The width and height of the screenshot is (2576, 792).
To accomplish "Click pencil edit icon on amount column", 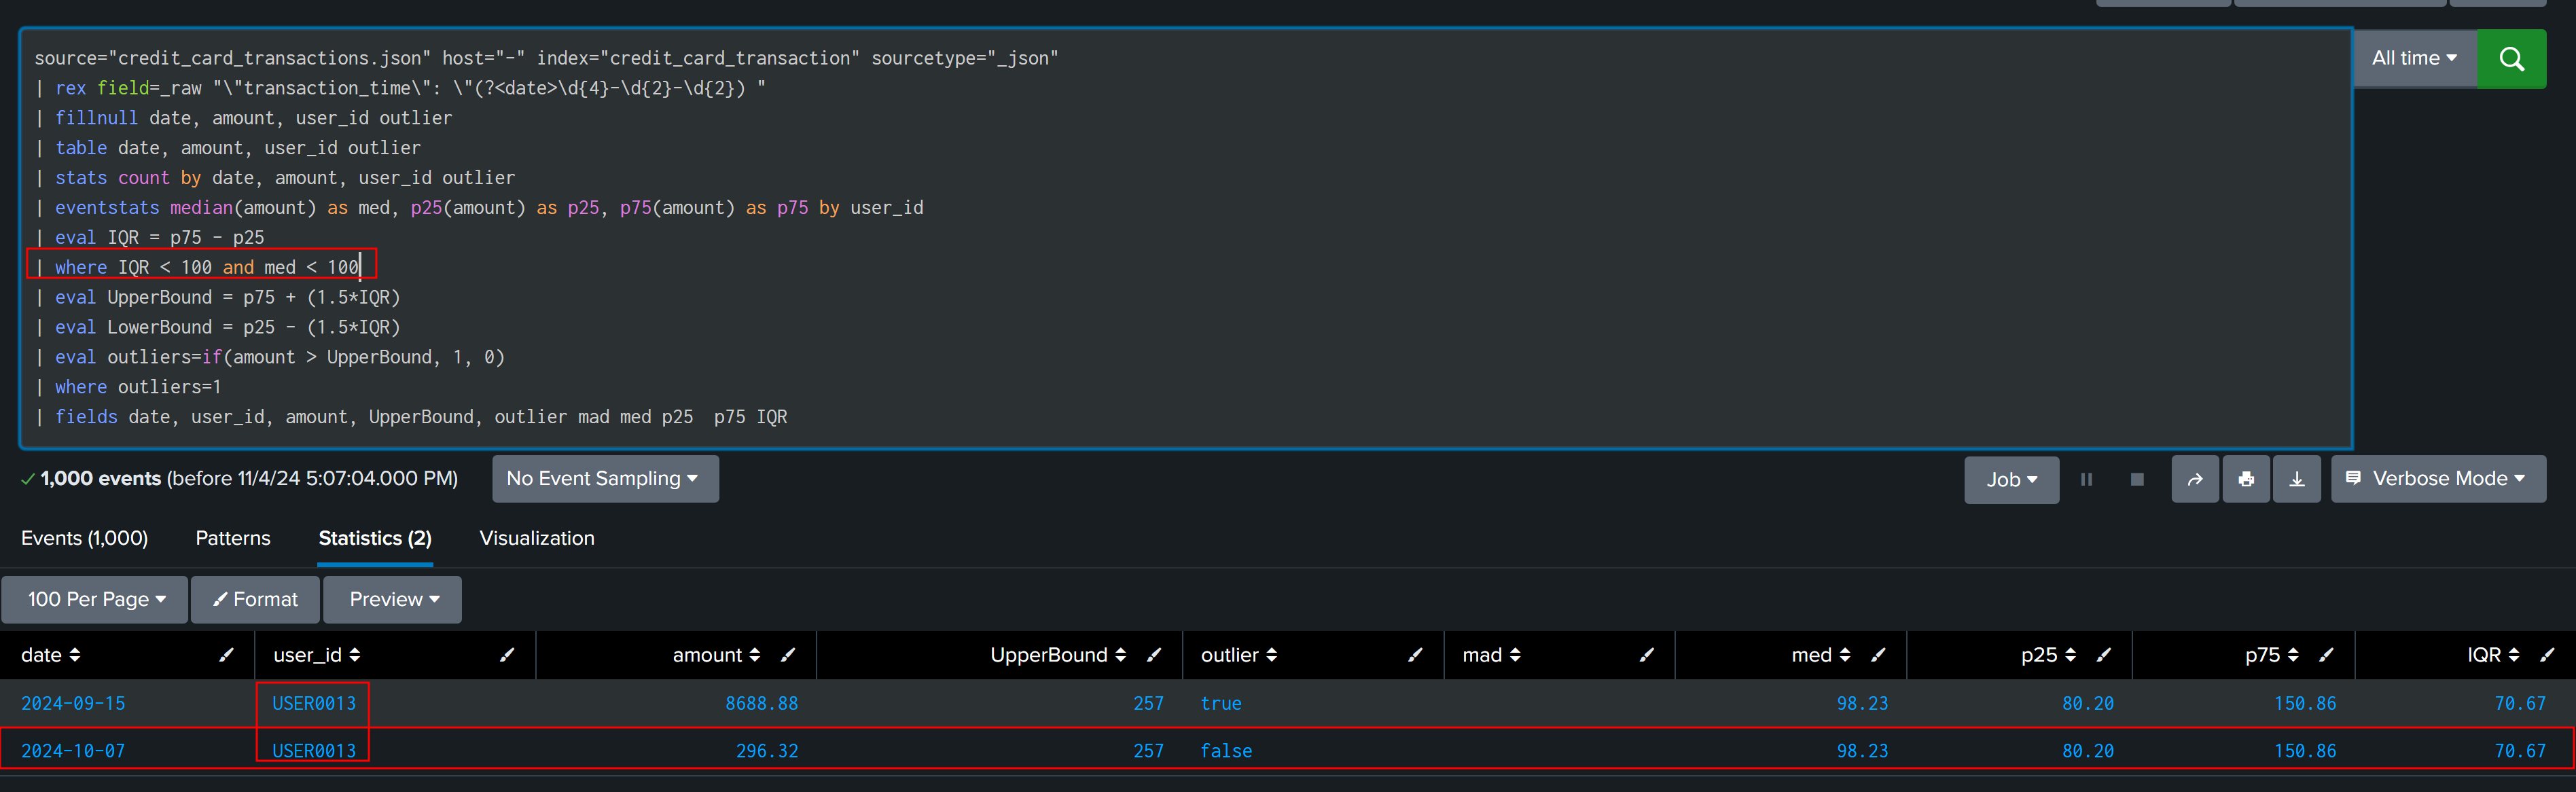I will tap(788, 655).
